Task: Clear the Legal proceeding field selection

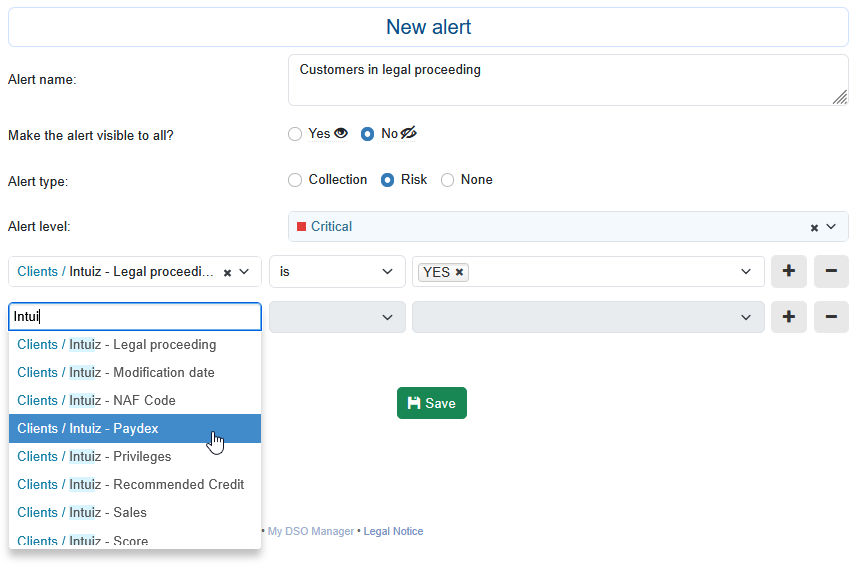Action: click(x=227, y=272)
